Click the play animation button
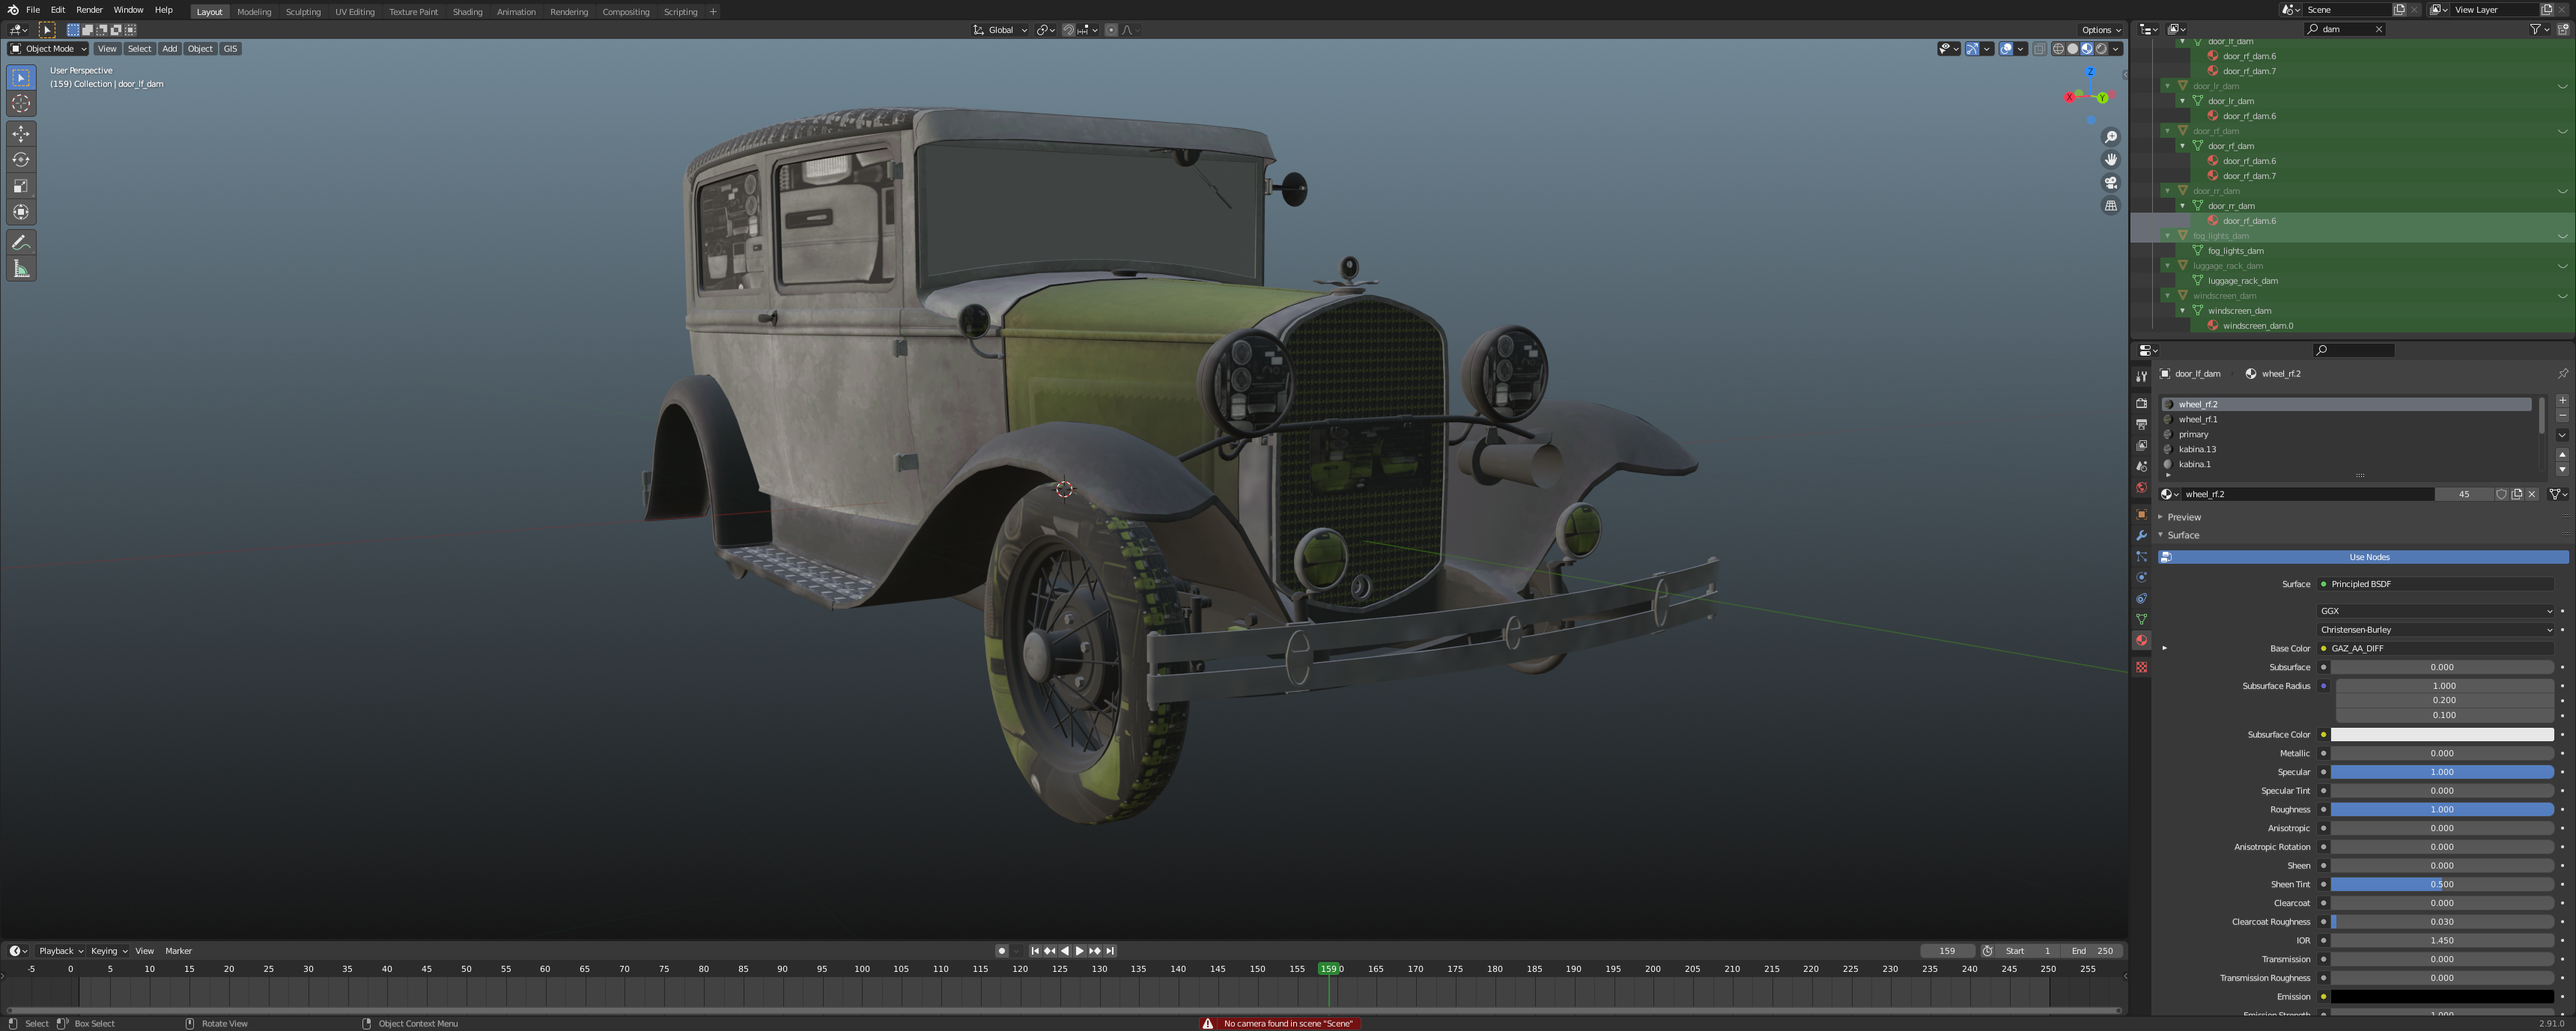Image resolution: width=2576 pixels, height=1031 pixels. tap(1079, 951)
